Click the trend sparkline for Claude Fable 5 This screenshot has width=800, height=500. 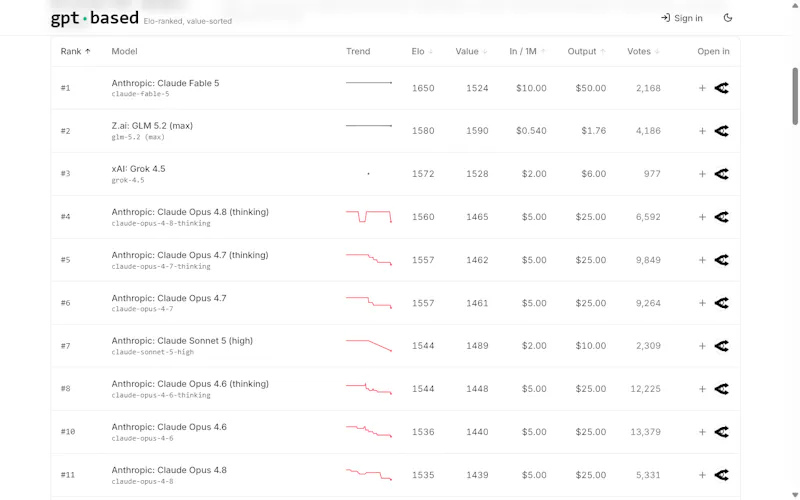(x=369, y=83)
